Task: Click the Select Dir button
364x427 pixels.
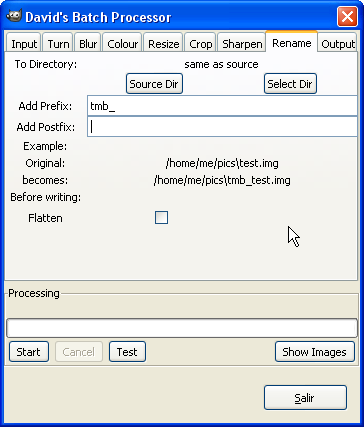Action: tap(290, 84)
